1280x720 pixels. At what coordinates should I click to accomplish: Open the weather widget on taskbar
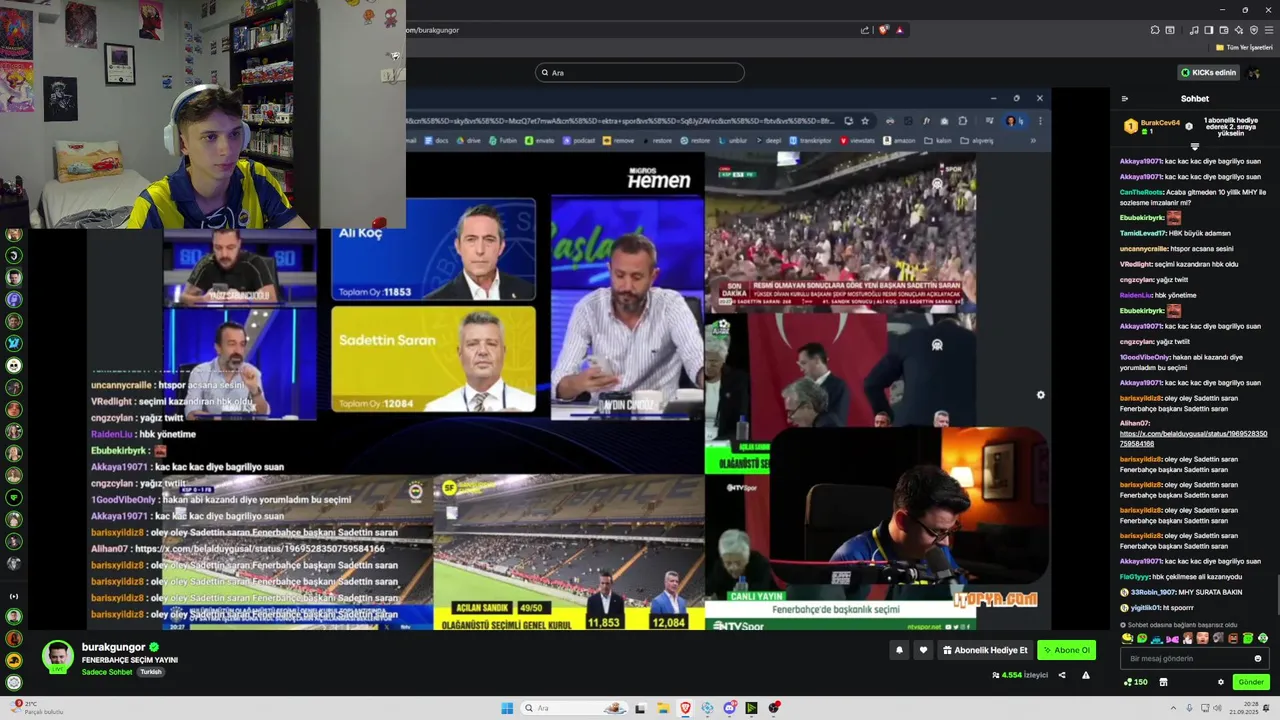pyautogui.click(x=38, y=708)
